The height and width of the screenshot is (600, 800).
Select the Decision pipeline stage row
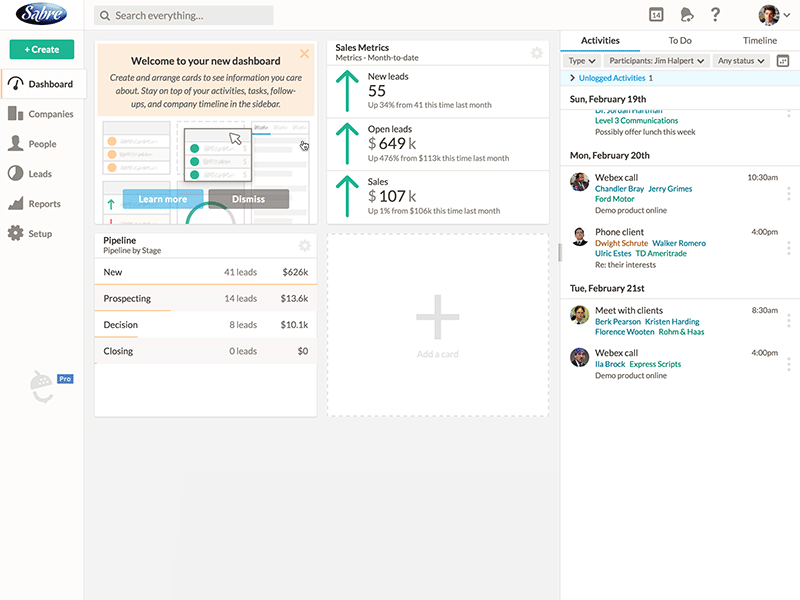(206, 324)
